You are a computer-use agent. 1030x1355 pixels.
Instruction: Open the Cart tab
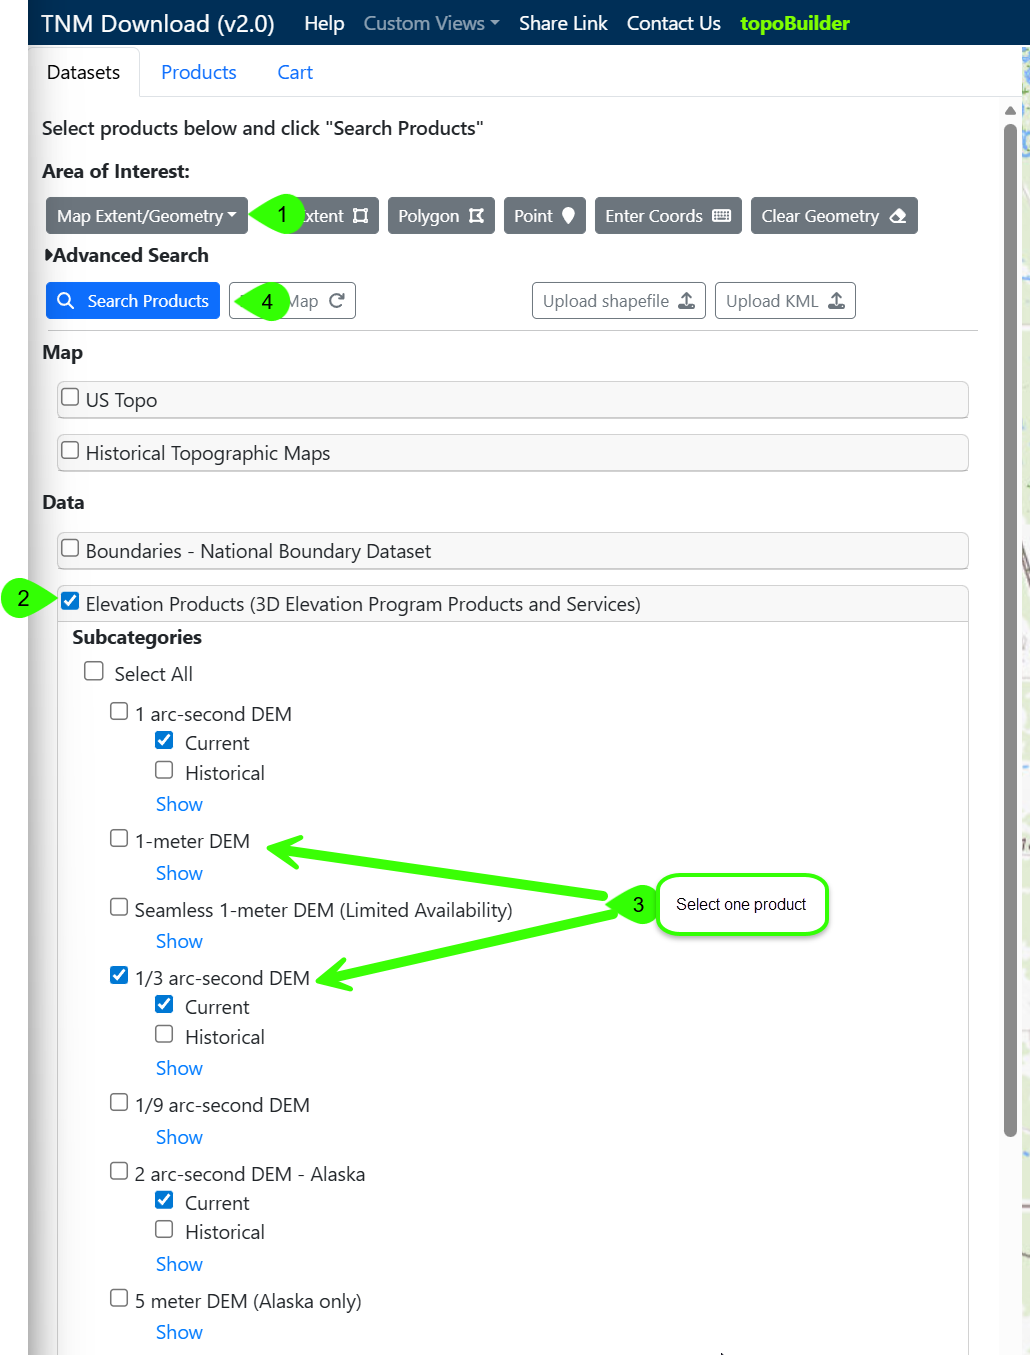tap(295, 72)
